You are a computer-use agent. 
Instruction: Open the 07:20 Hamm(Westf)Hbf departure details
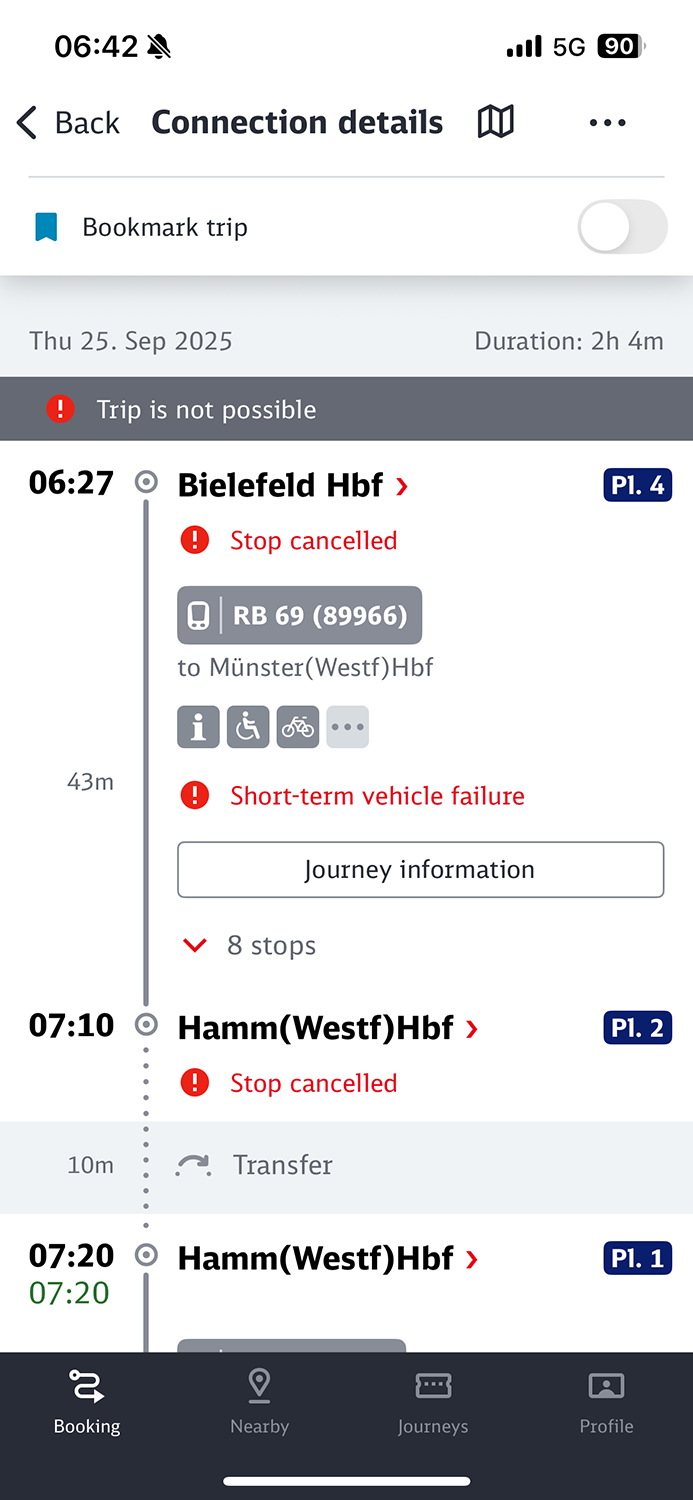coord(327,1258)
